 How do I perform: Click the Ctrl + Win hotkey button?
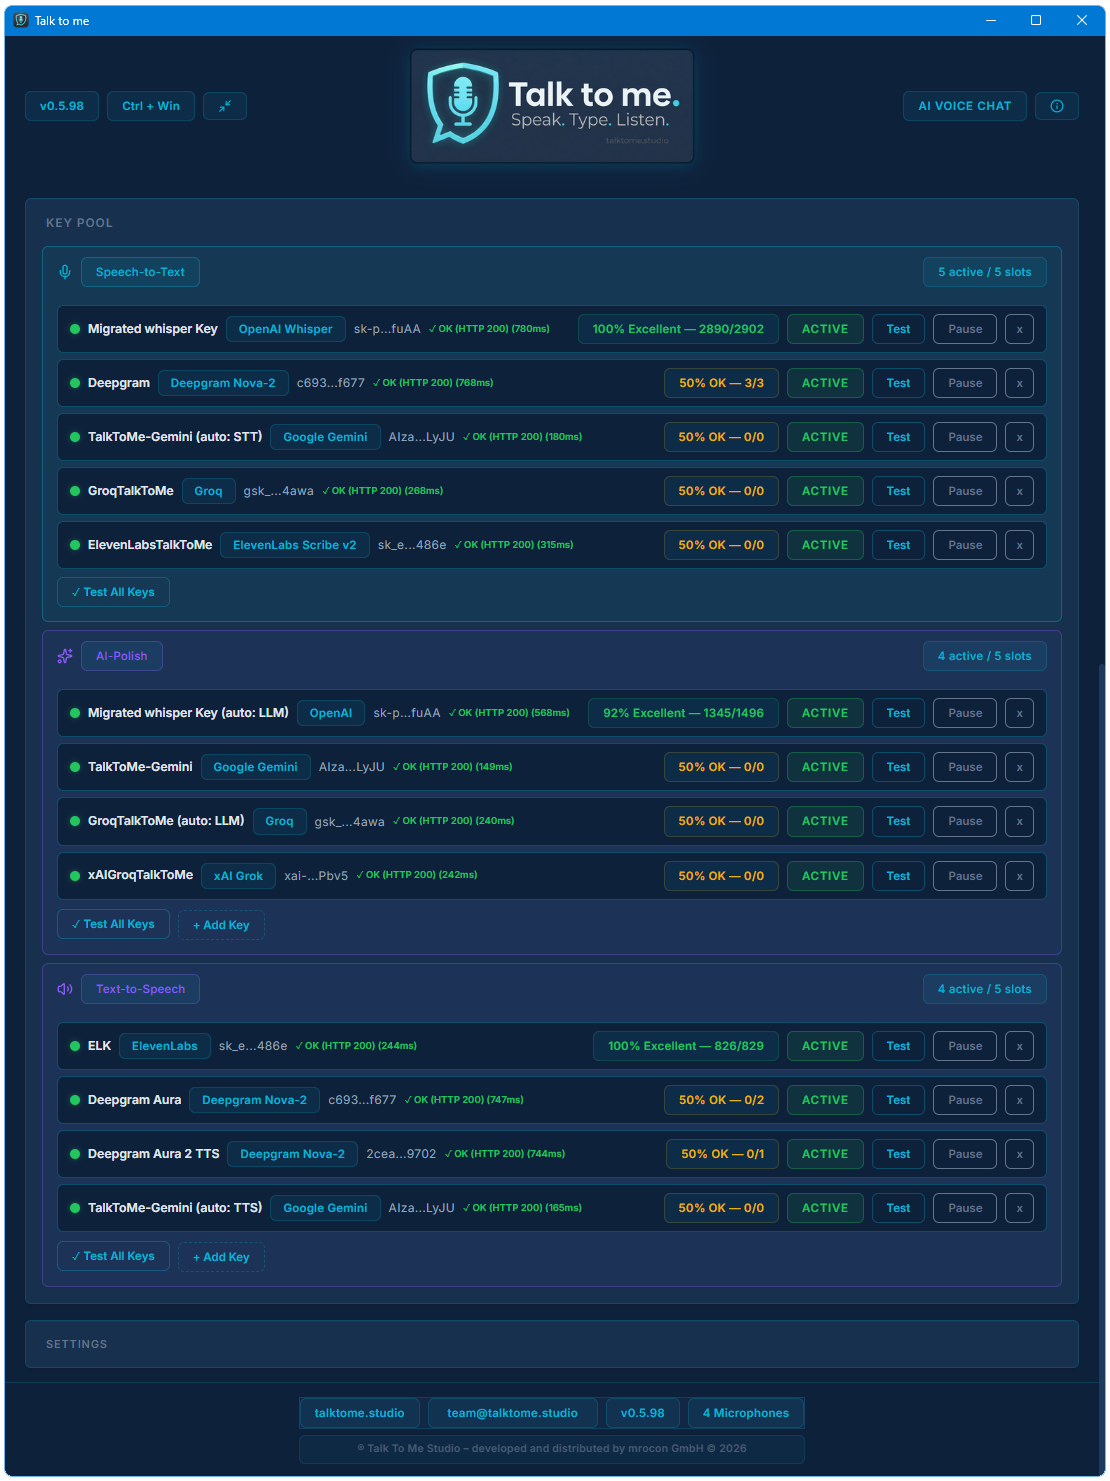(x=151, y=106)
